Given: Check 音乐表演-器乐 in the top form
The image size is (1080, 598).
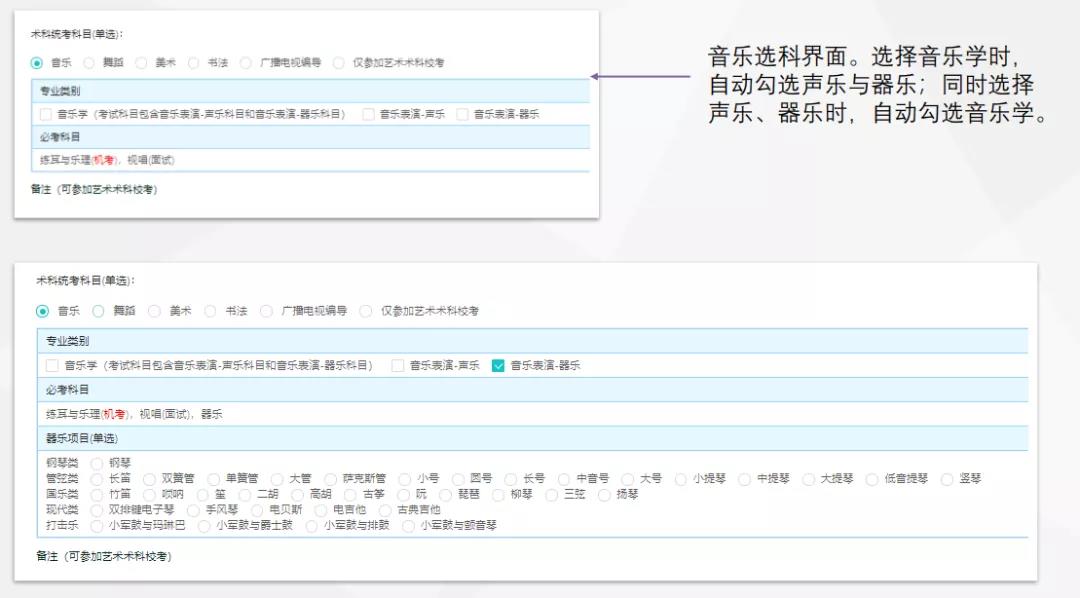Looking at the screenshot, I should [x=463, y=114].
